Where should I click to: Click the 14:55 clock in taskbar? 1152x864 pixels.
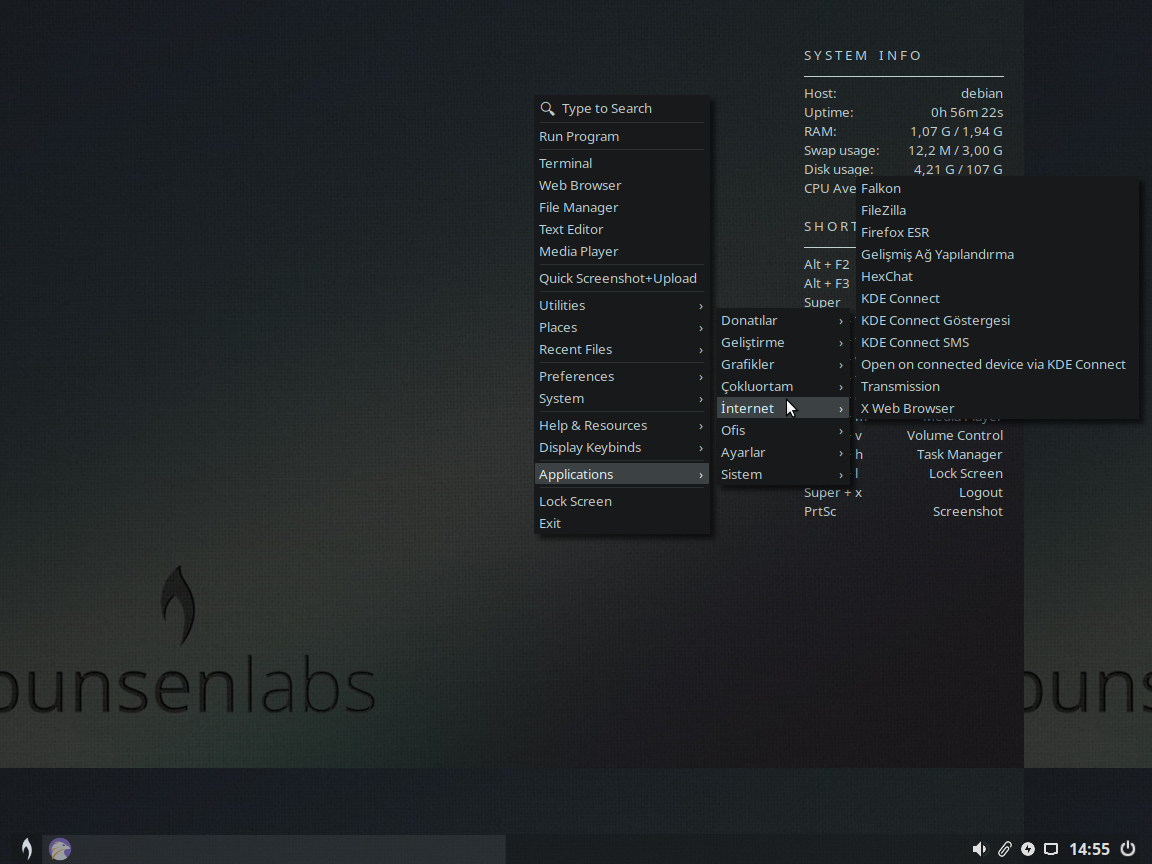click(x=1089, y=849)
